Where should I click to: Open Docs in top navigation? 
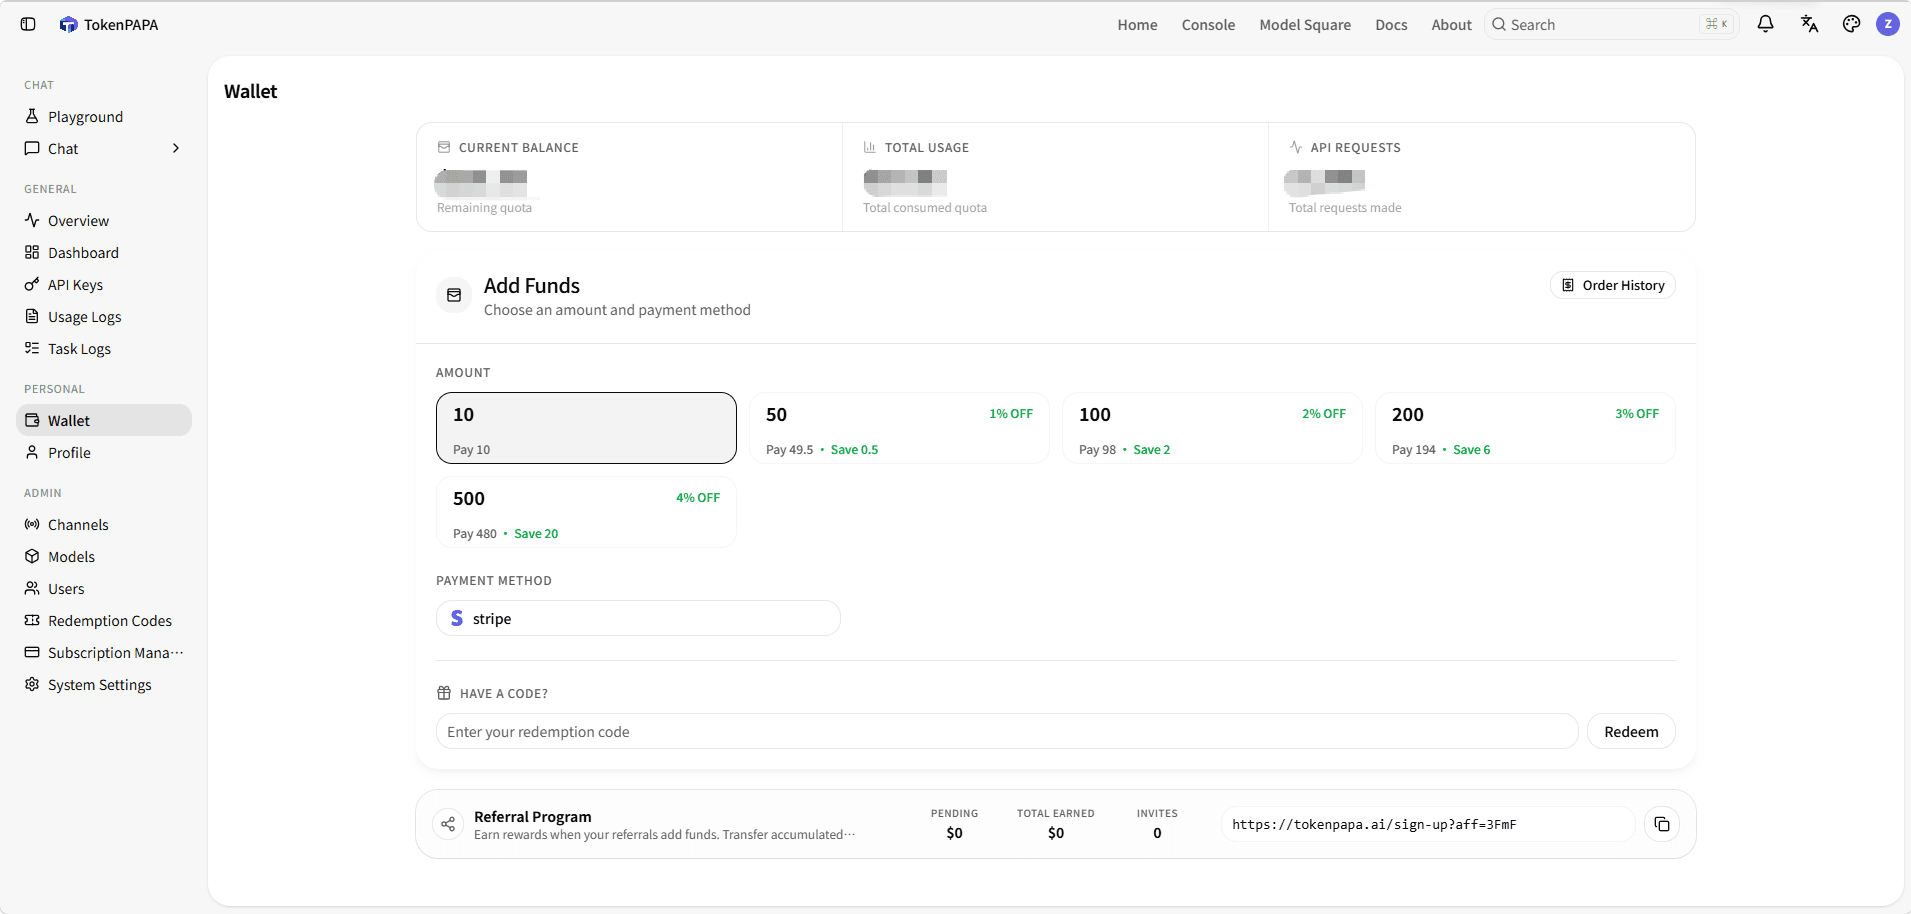tap(1391, 25)
